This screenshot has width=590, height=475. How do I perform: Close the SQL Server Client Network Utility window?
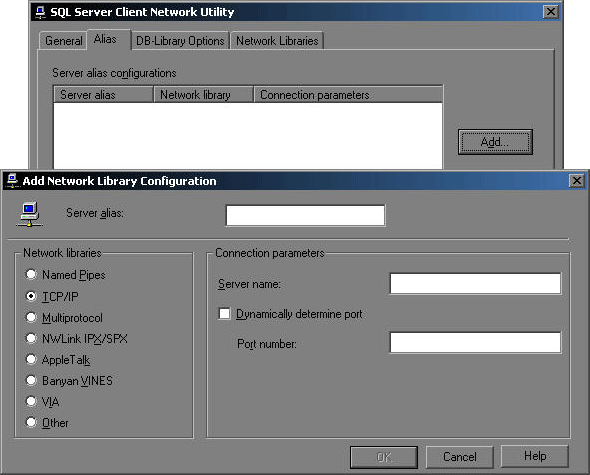550,12
